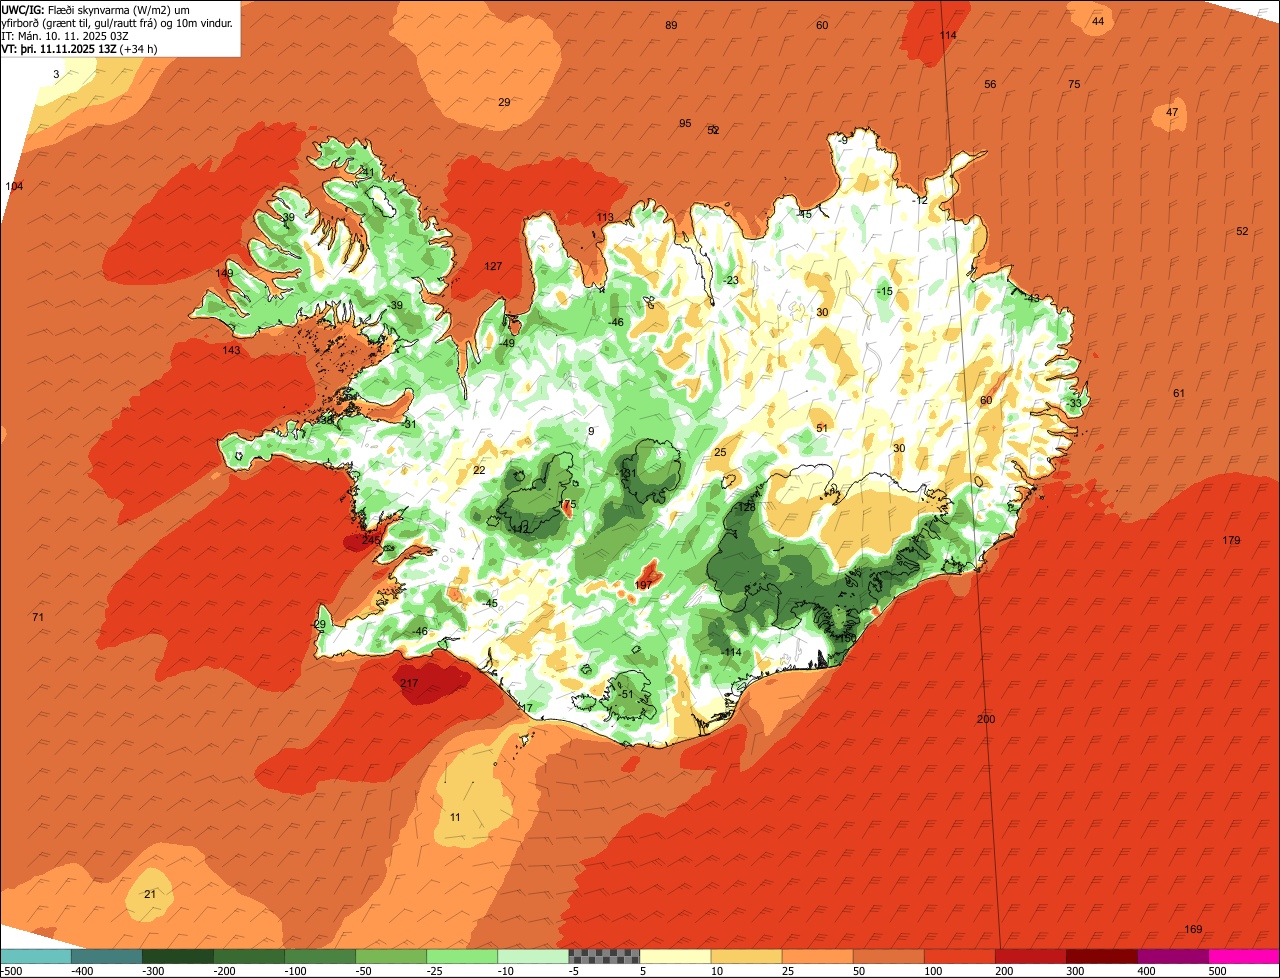Select the purple swatch between 400 and 500
The height and width of the screenshot is (978, 1280).
pyautogui.click(x=1173, y=956)
